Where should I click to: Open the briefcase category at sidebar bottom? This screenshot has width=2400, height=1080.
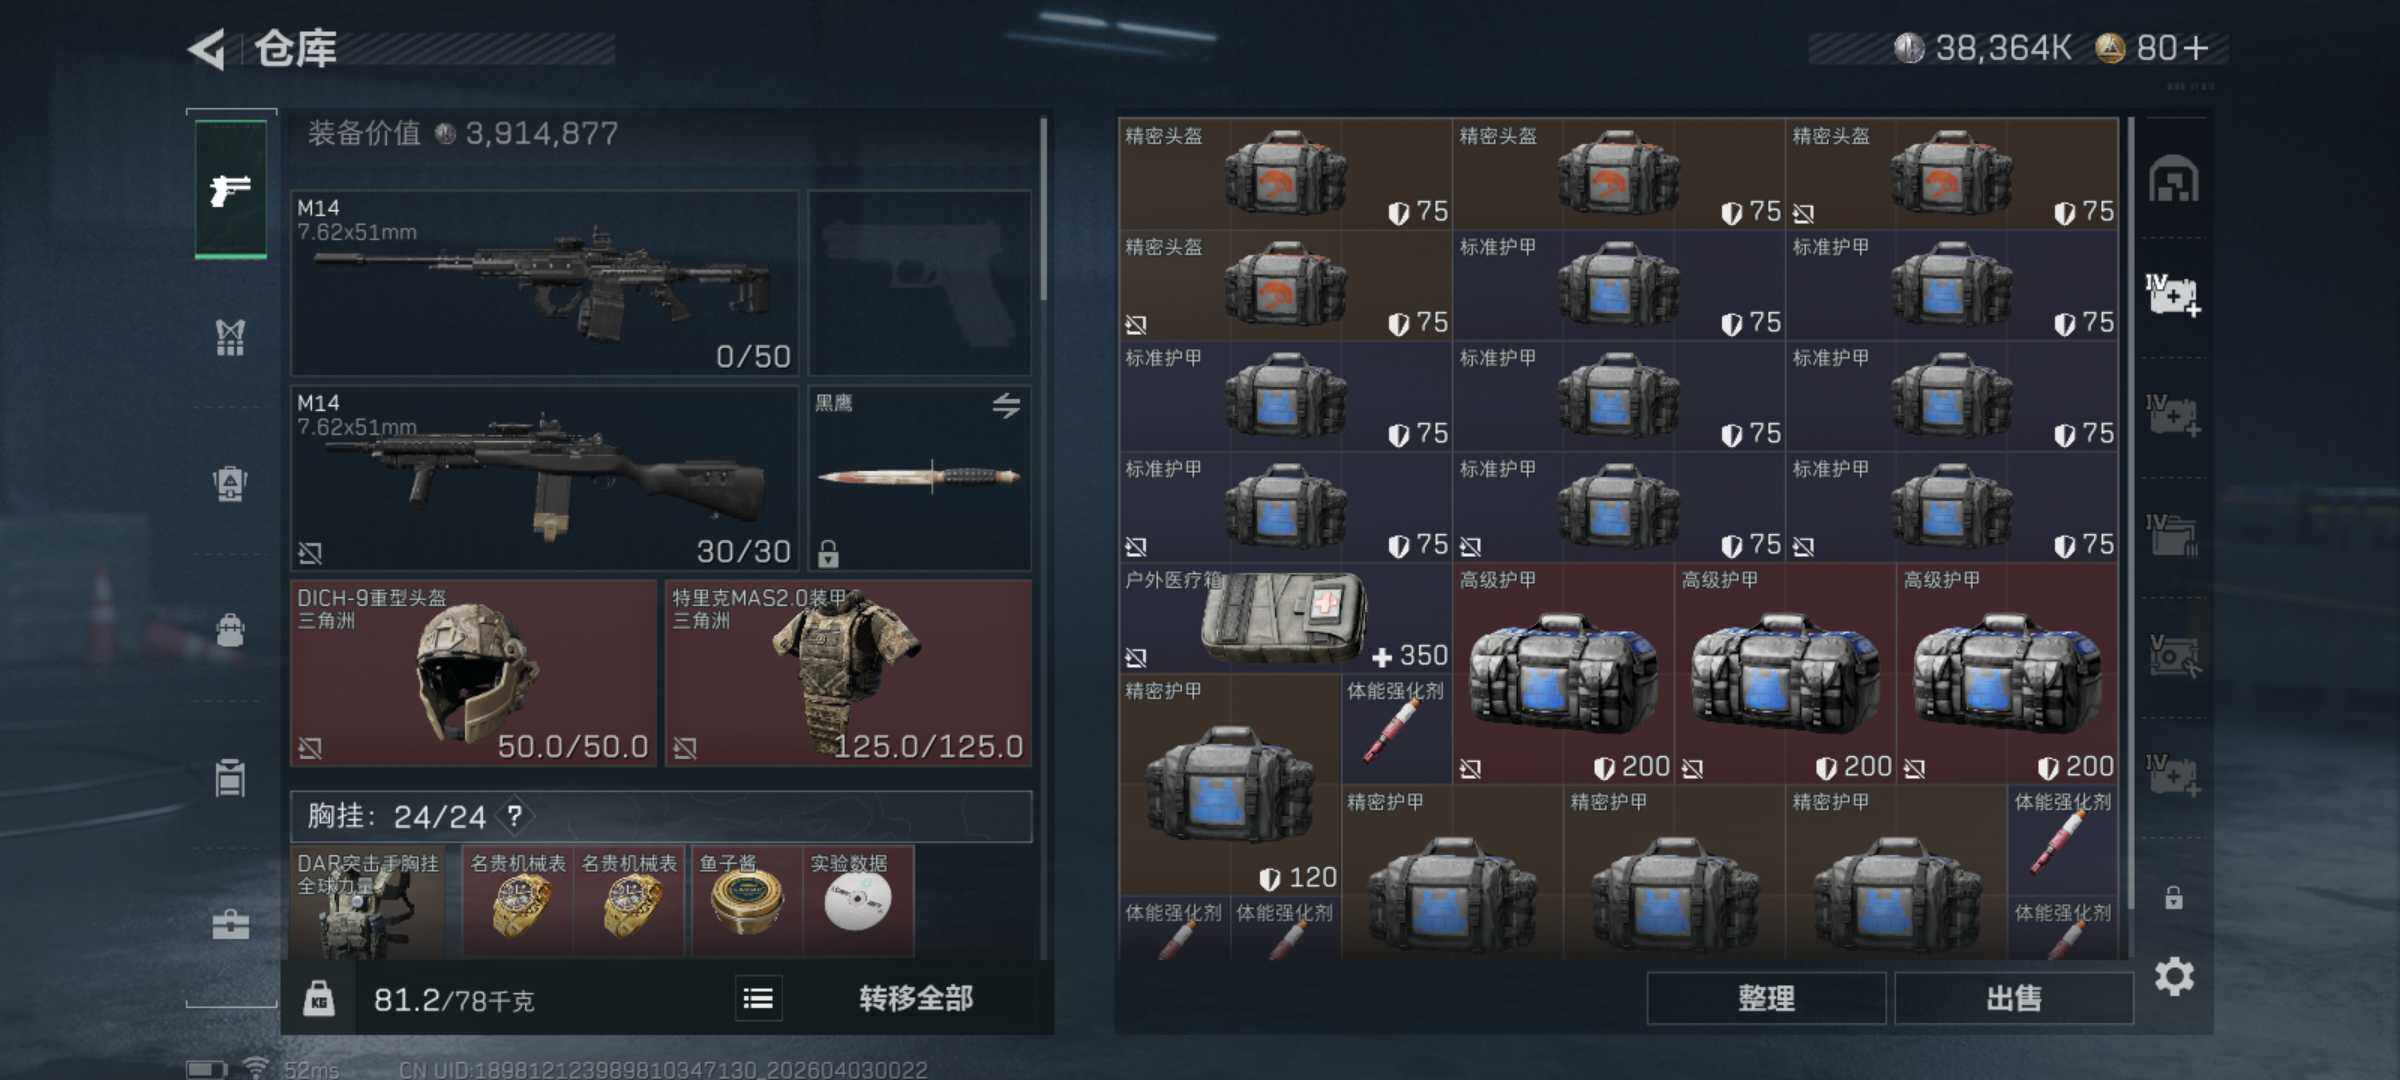tap(231, 923)
